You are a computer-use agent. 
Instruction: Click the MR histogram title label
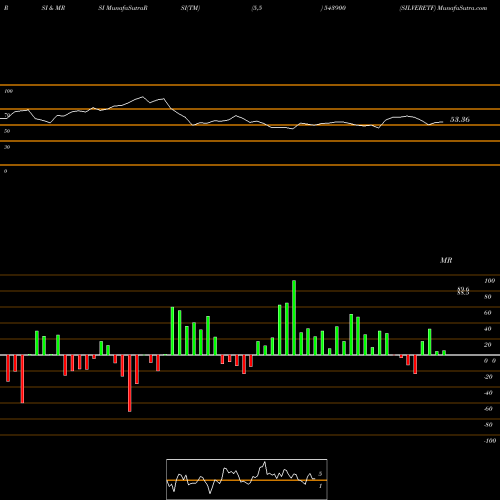446,260
